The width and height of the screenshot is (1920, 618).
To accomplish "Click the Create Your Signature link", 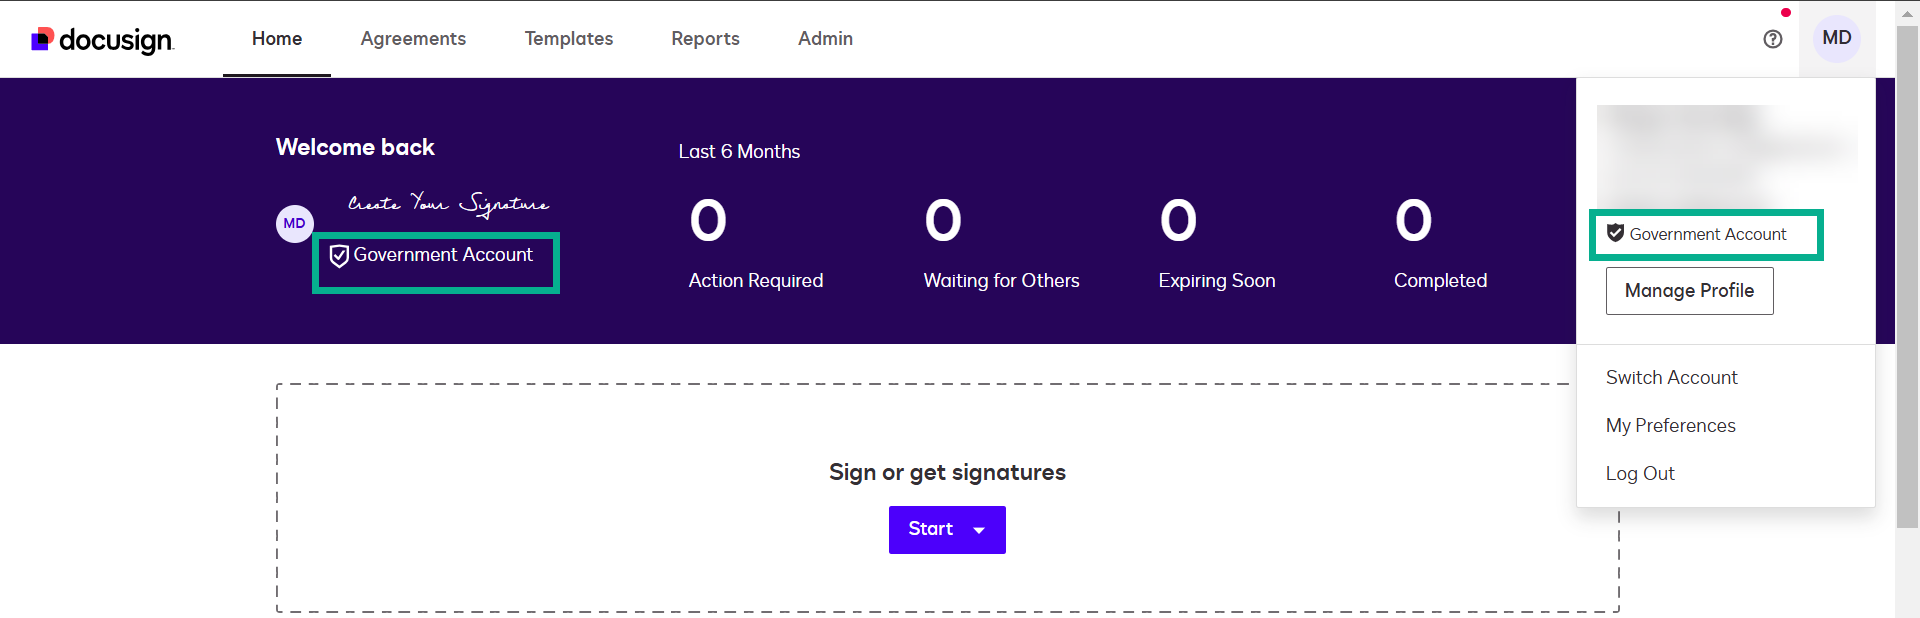I will pyautogui.click(x=448, y=204).
